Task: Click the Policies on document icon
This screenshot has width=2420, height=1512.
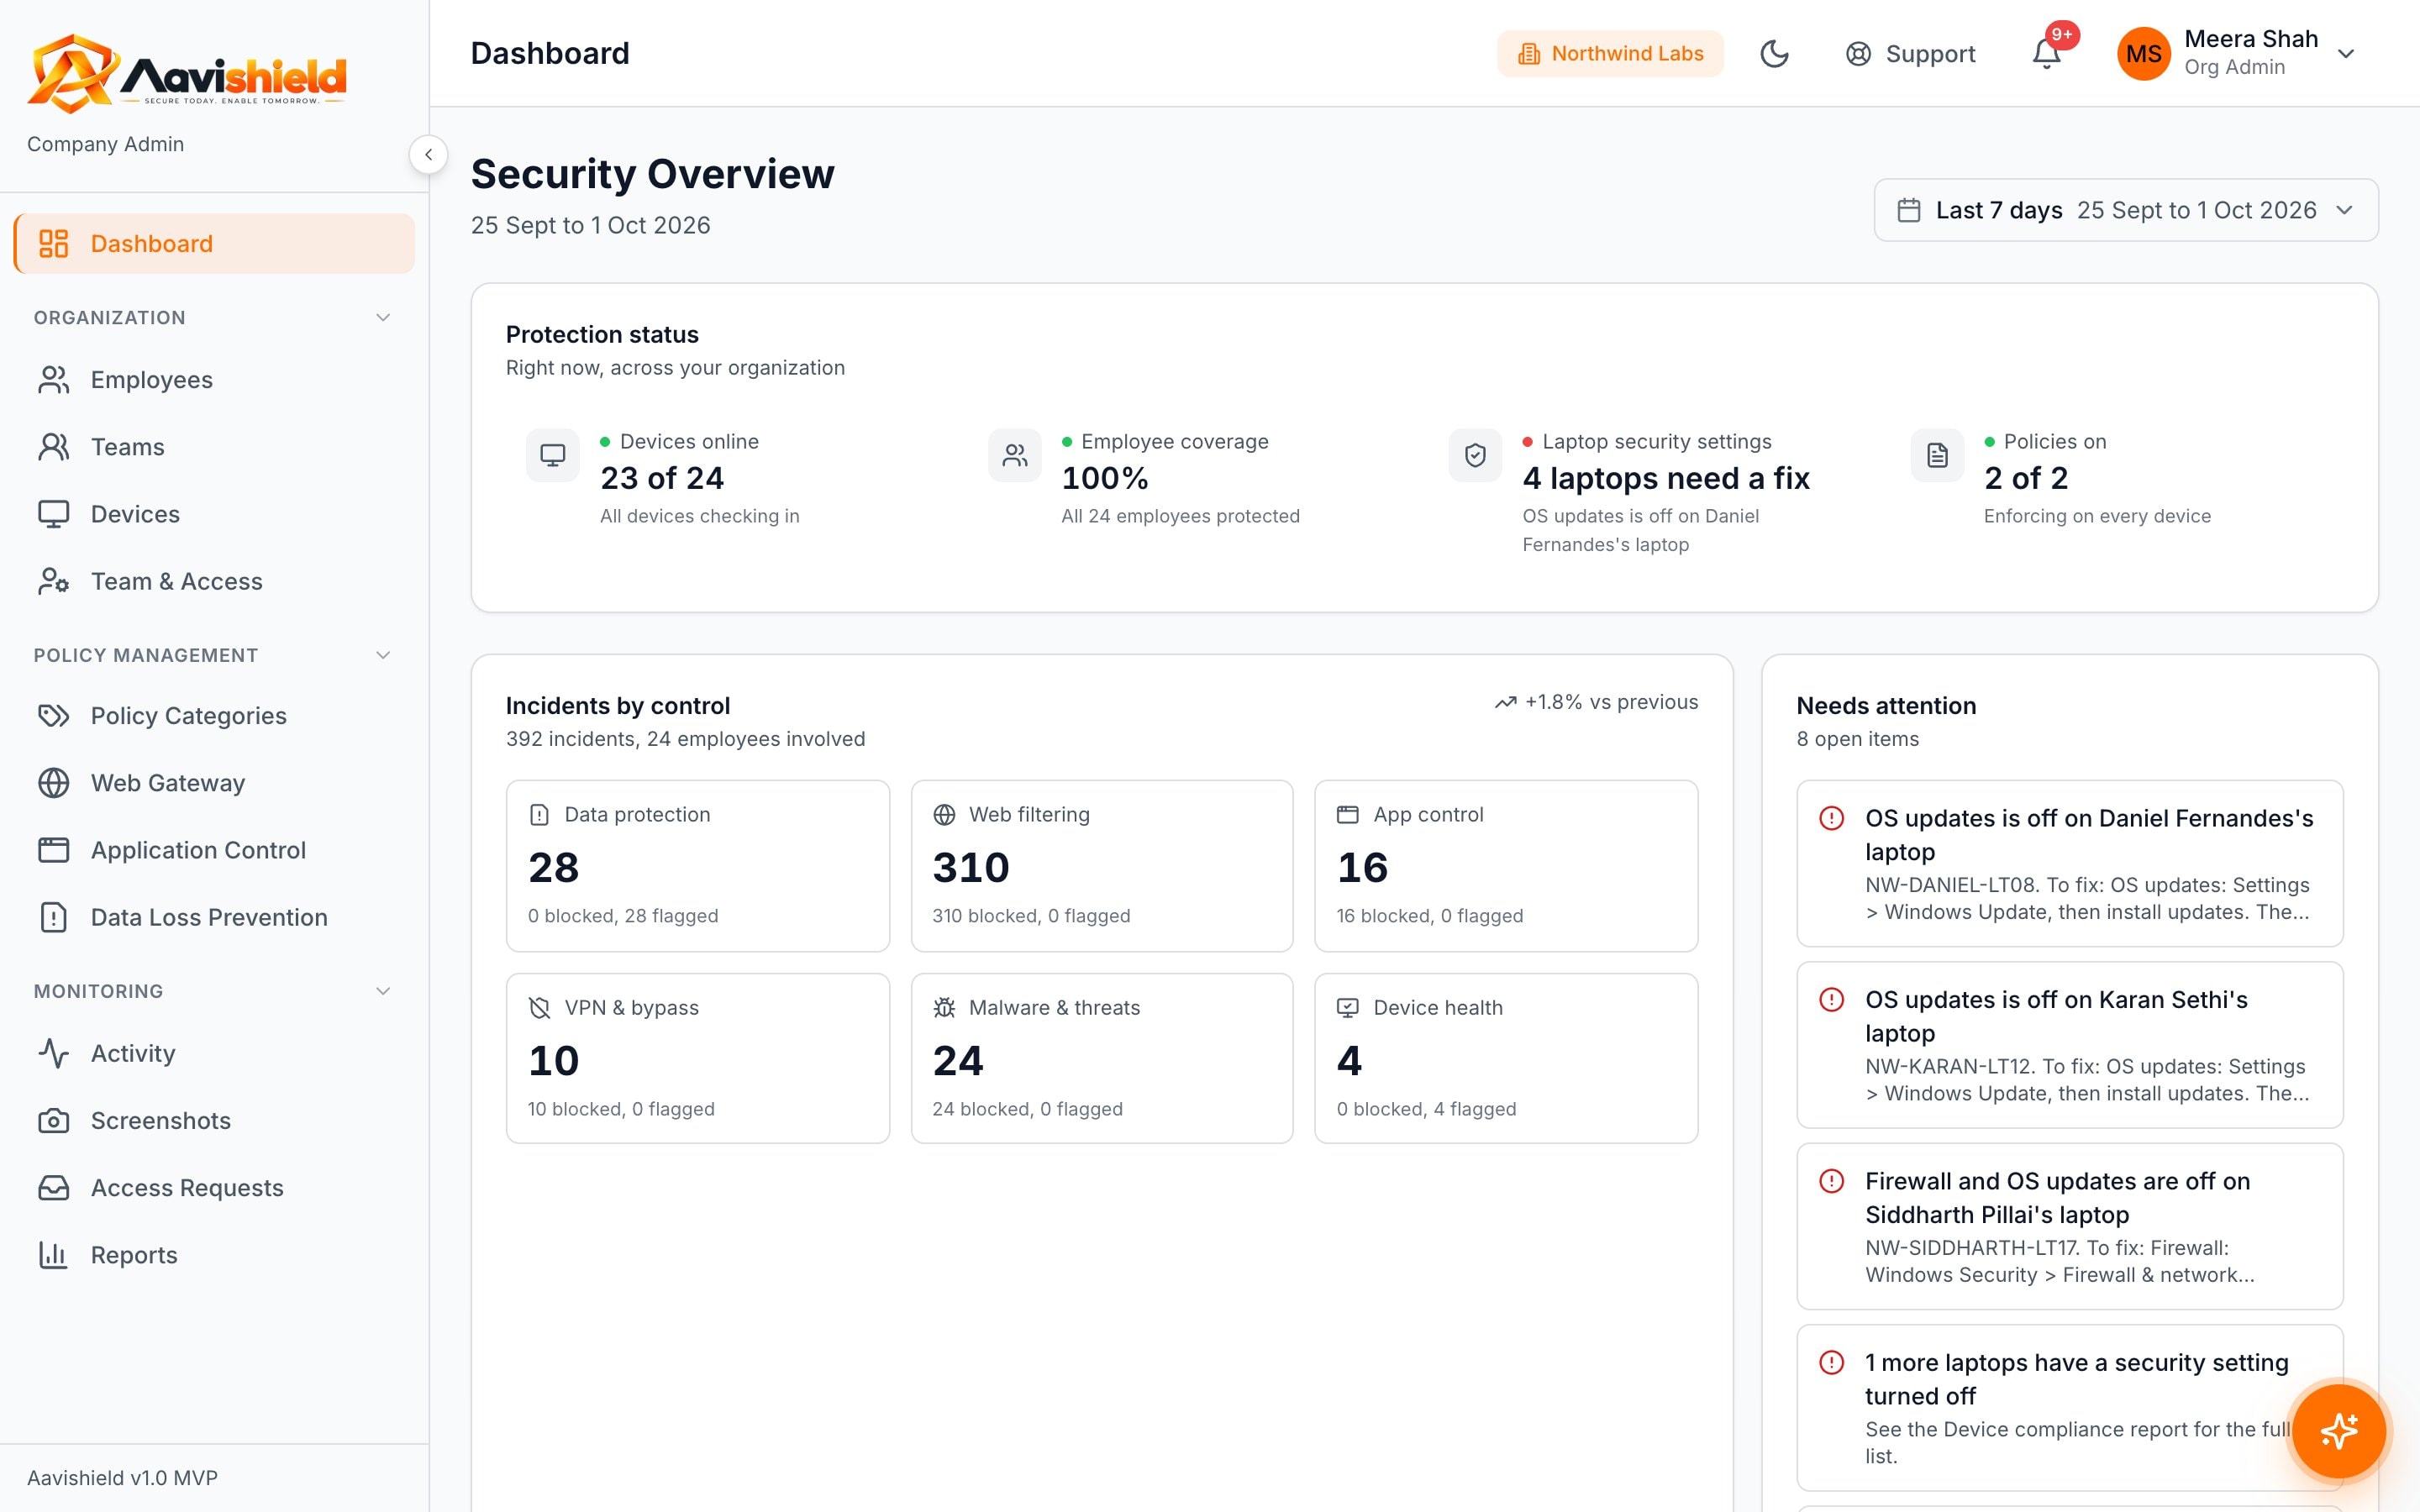Action: [1937, 456]
